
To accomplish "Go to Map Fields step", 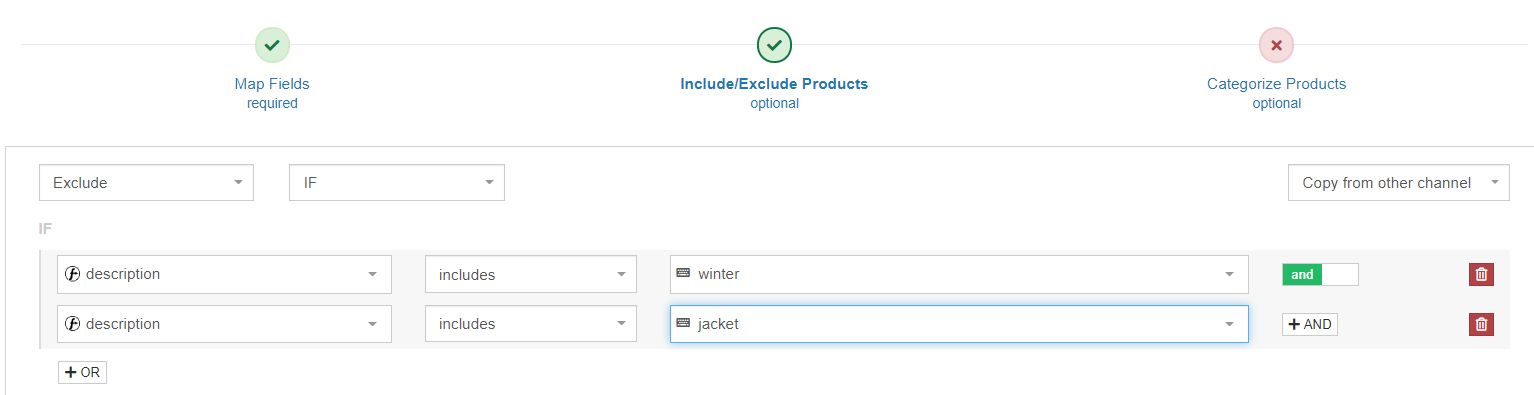I will click(272, 84).
